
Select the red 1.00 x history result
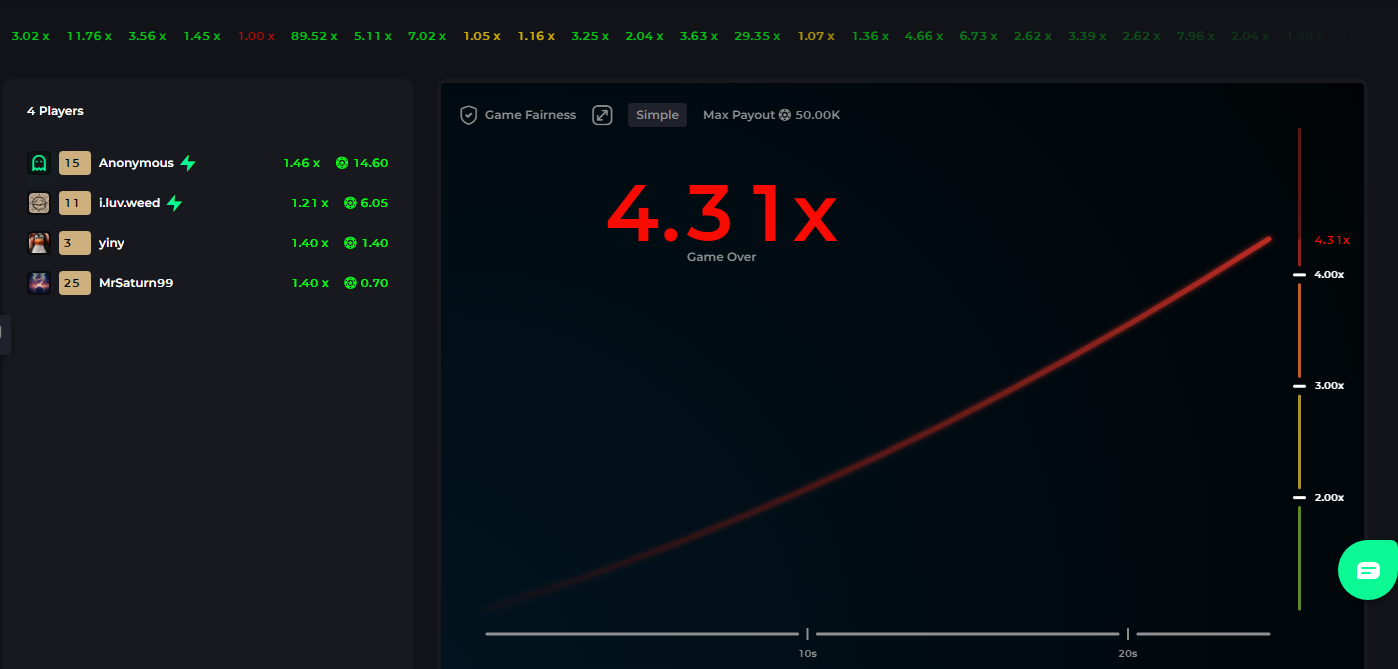256,36
